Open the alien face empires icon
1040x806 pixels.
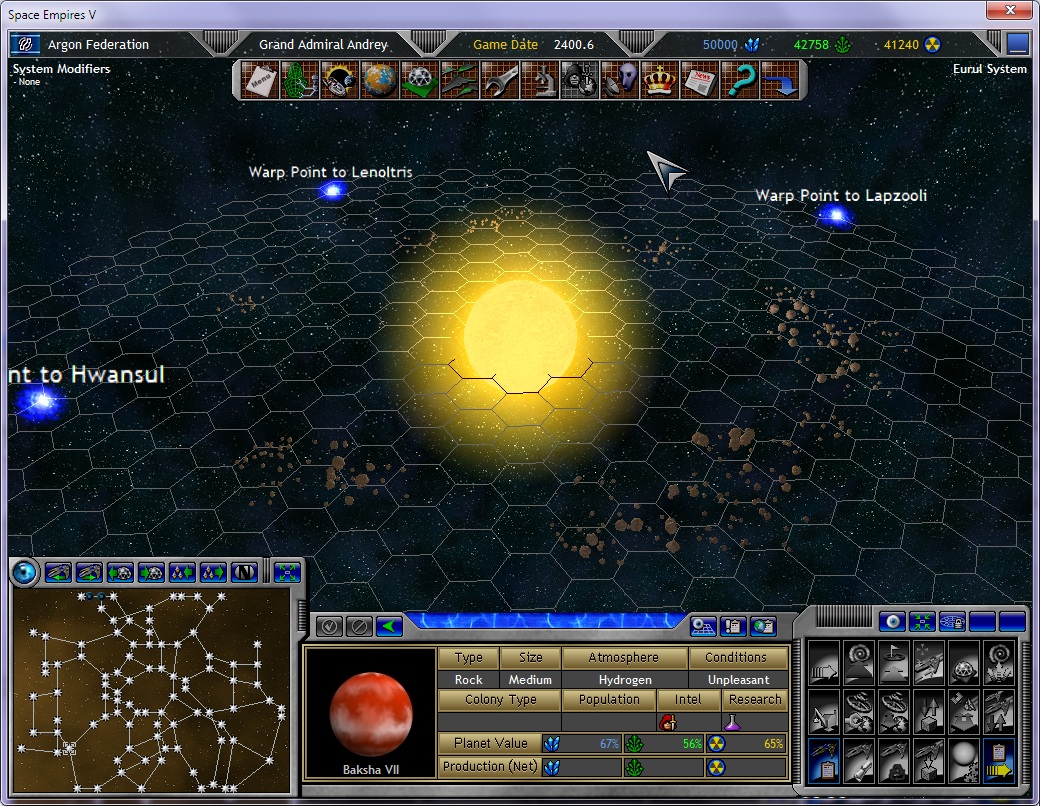tap(619, 80)
